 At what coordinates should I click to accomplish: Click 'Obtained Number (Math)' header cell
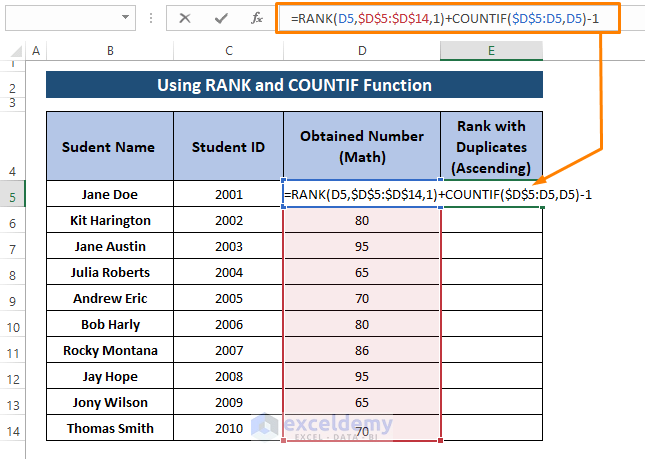coord(362,146)
